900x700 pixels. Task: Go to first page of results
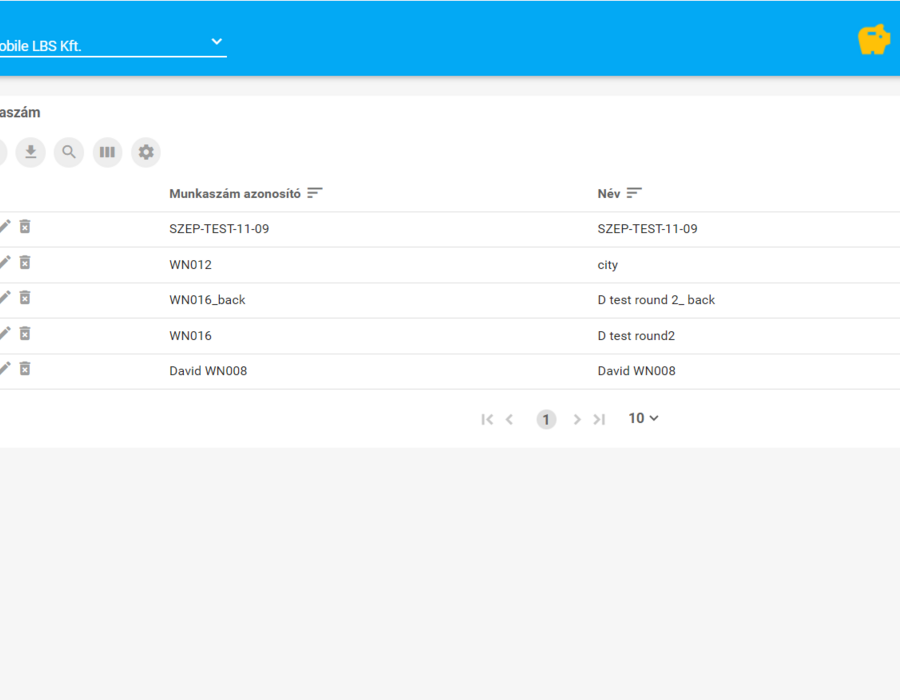[487, 419]
